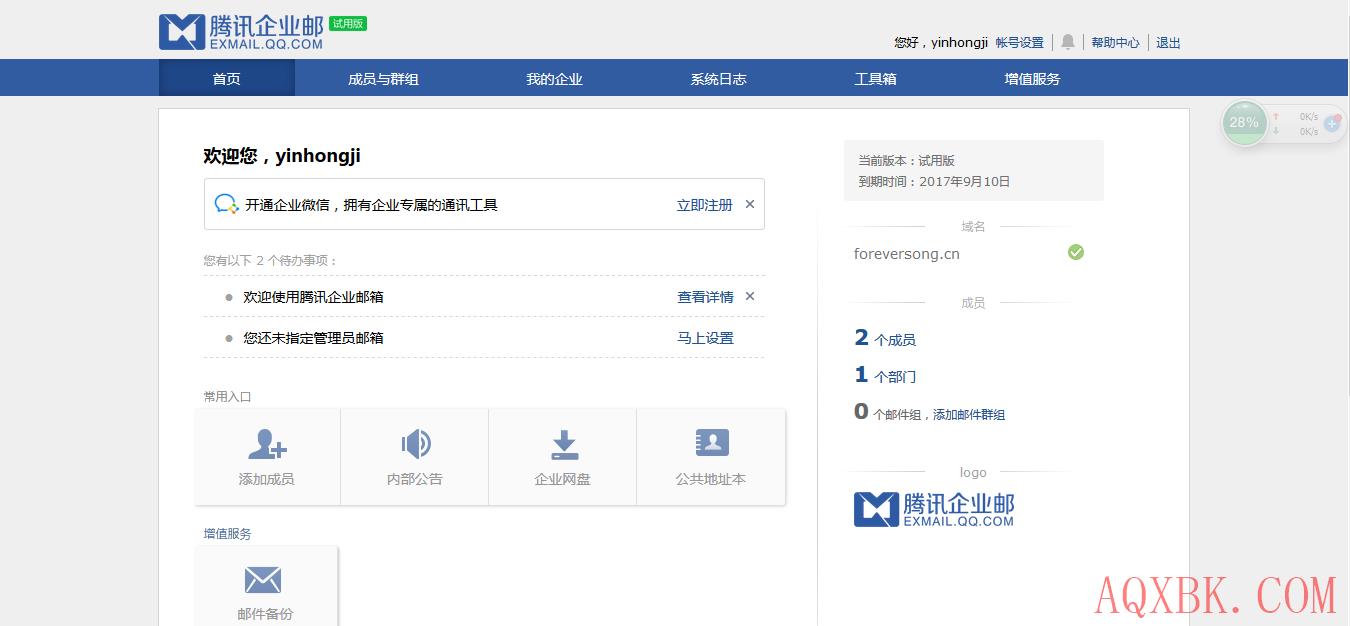
Task: Click the plus icon on speed widget
Action: coord(1332,124)
